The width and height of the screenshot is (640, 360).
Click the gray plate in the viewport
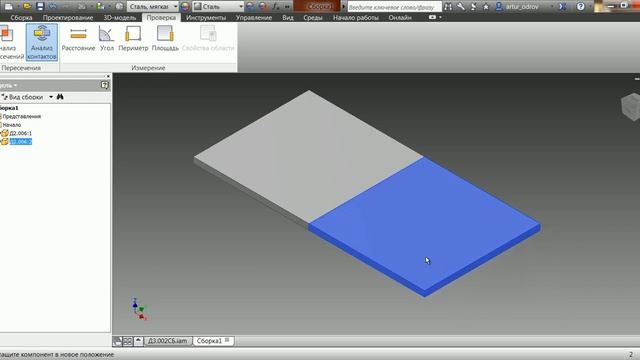(309, 157)
